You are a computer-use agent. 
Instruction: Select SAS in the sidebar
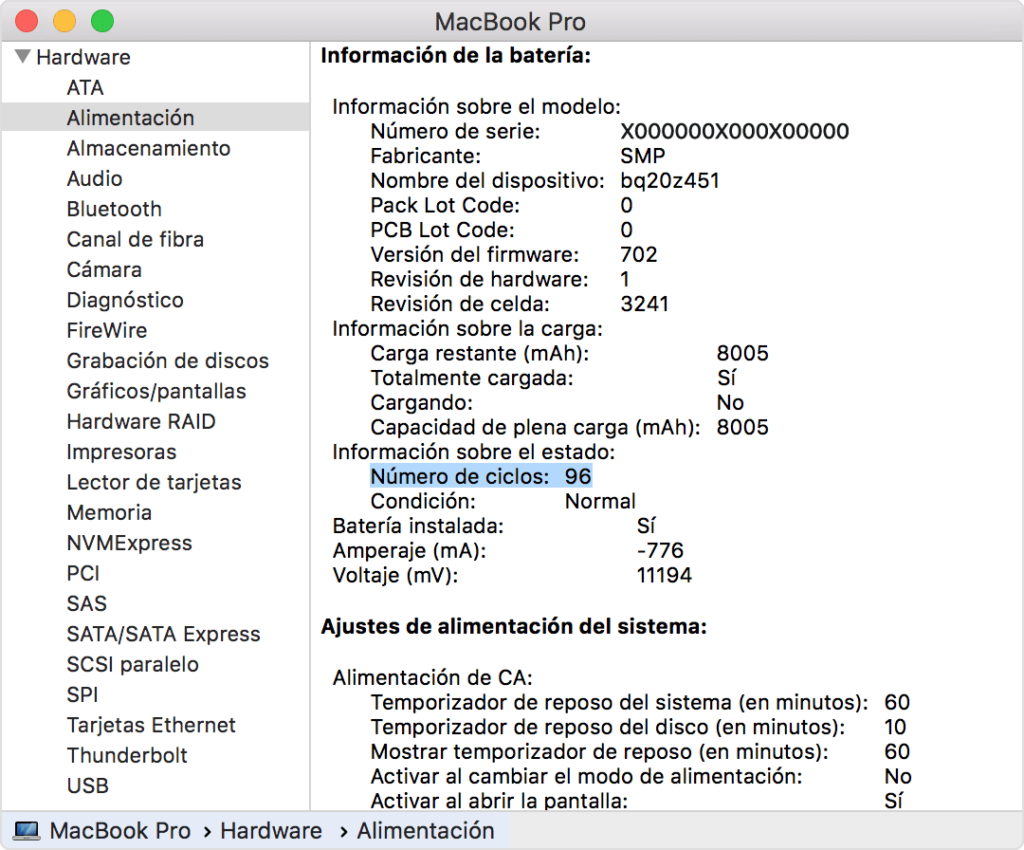point(86,604)
